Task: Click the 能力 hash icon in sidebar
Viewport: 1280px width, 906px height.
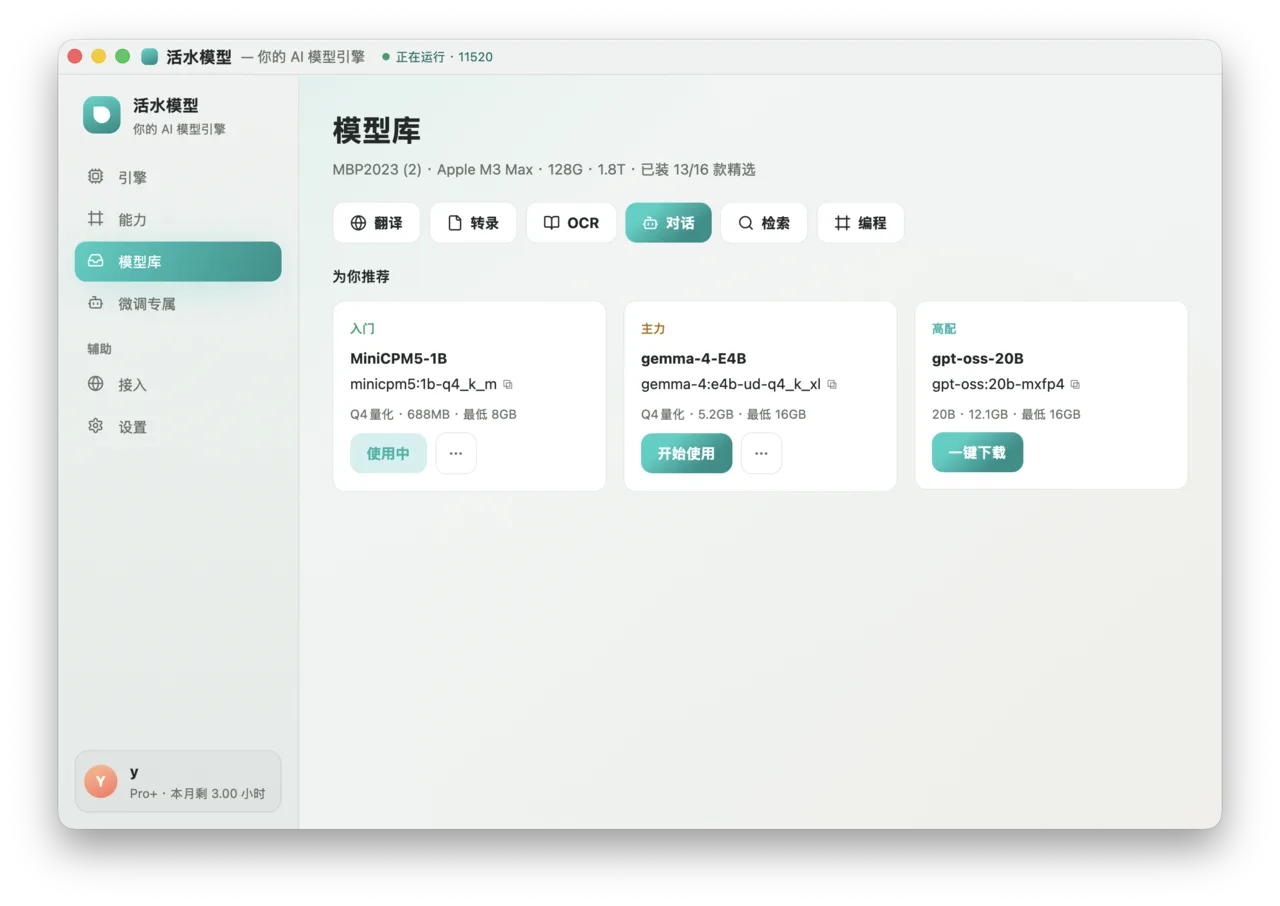Action: pyautogui.click(x=95, y=218)
